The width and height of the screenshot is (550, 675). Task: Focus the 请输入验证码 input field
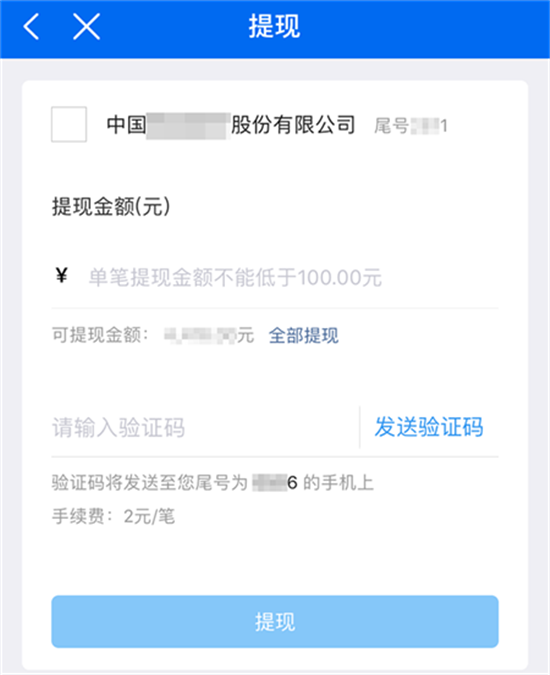[x=205, y=427]
